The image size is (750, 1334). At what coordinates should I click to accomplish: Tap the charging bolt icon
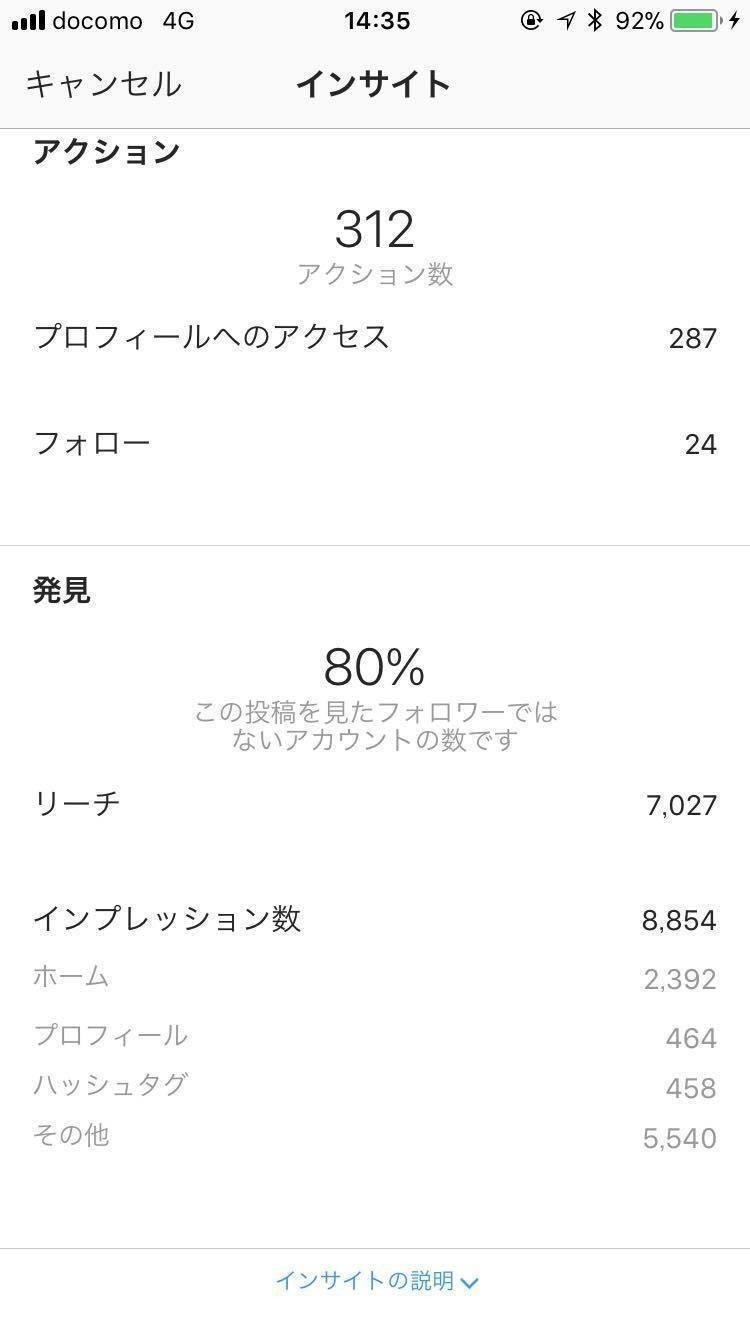click(735, 21)
